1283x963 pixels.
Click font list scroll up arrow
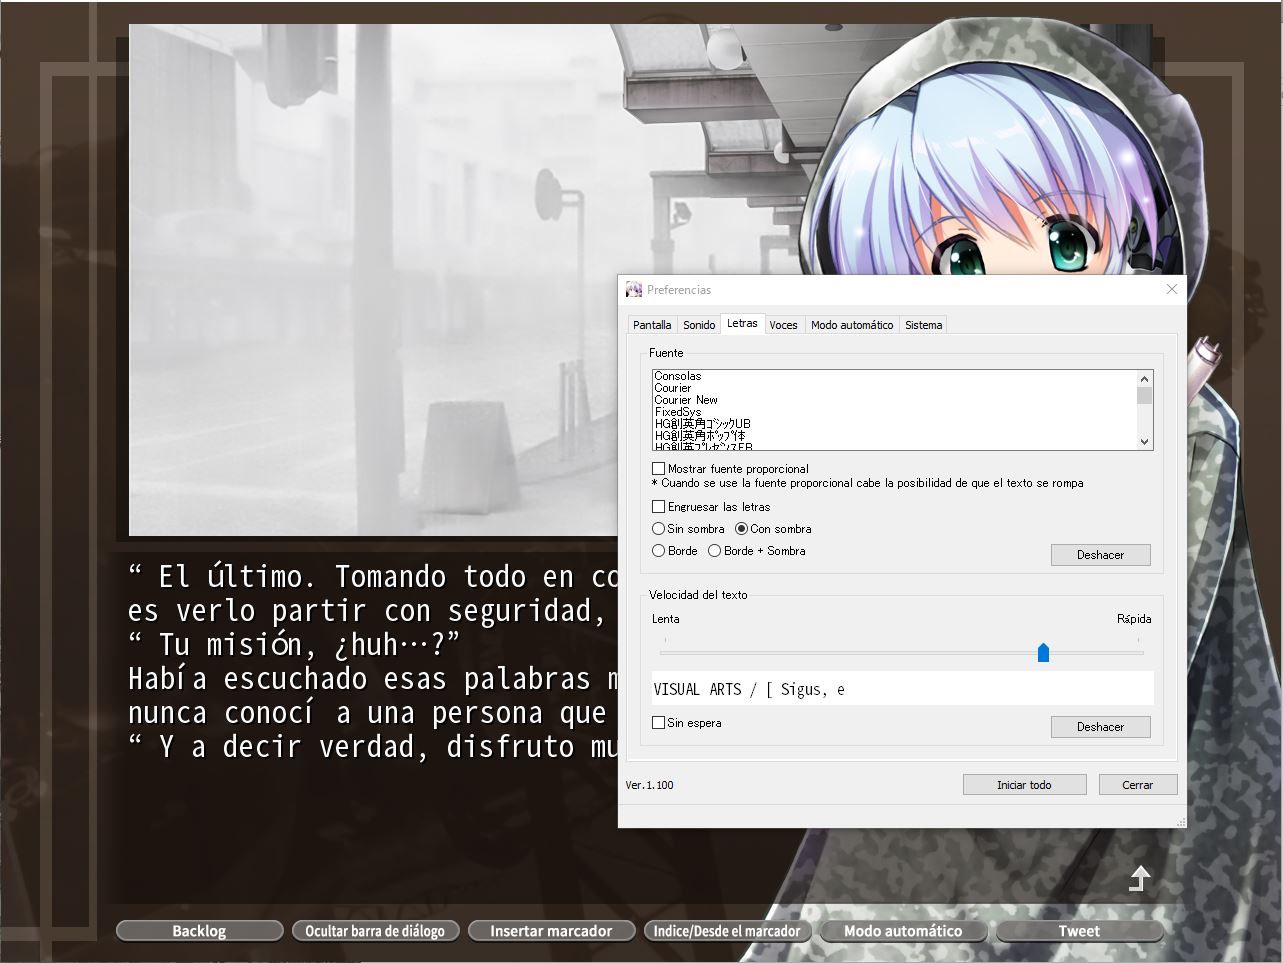pos(1144,379)
